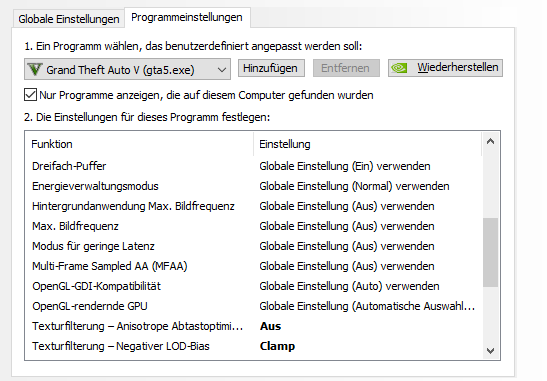Select the Programmeinstellungen tab
547x381 pixels.
coord(187,17)
